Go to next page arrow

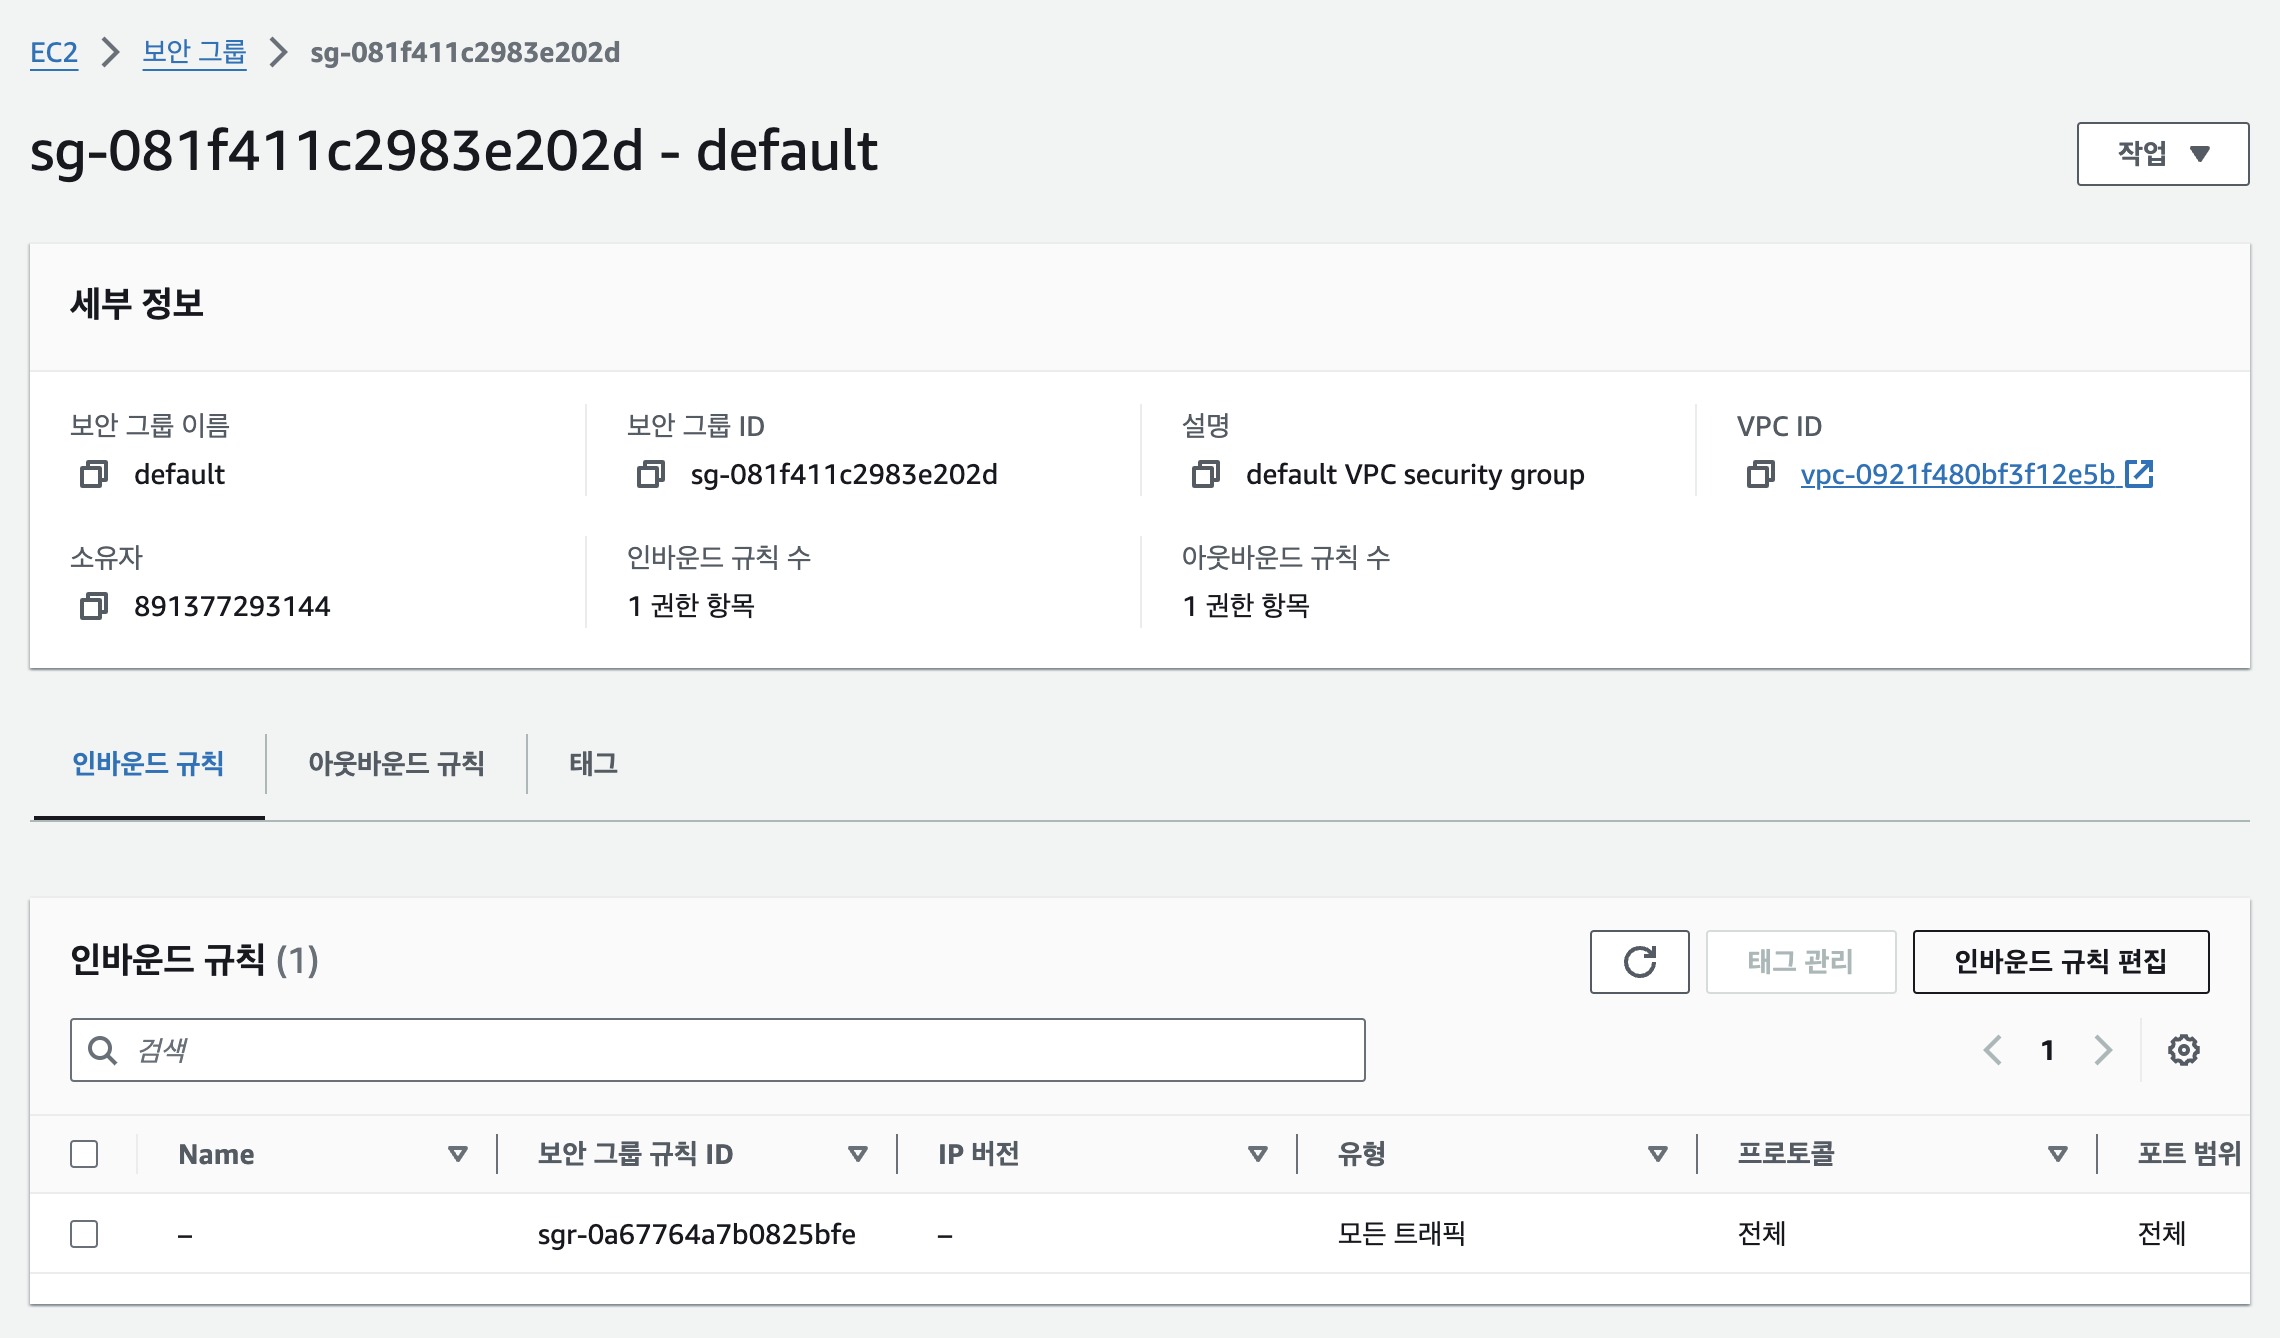pos(2103,1050)
